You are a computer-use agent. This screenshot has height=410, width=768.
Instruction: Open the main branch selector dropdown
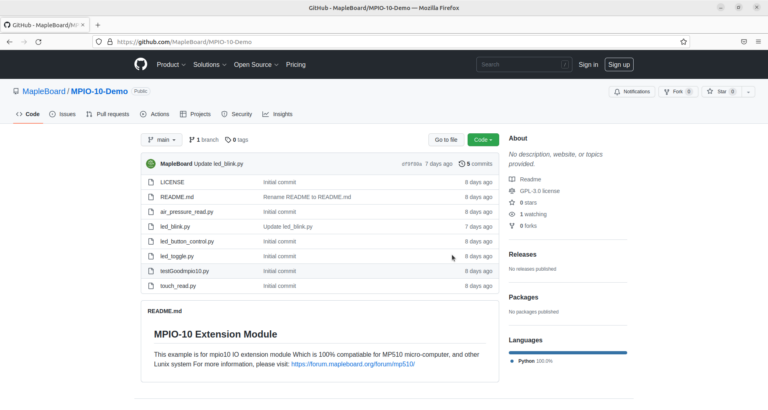[x=162, y=140]
